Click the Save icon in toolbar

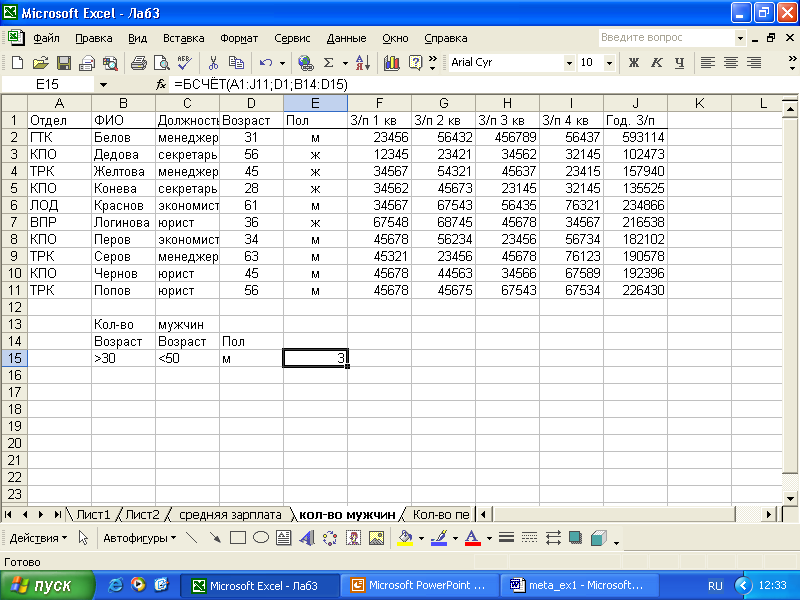(x=63, y=63)
